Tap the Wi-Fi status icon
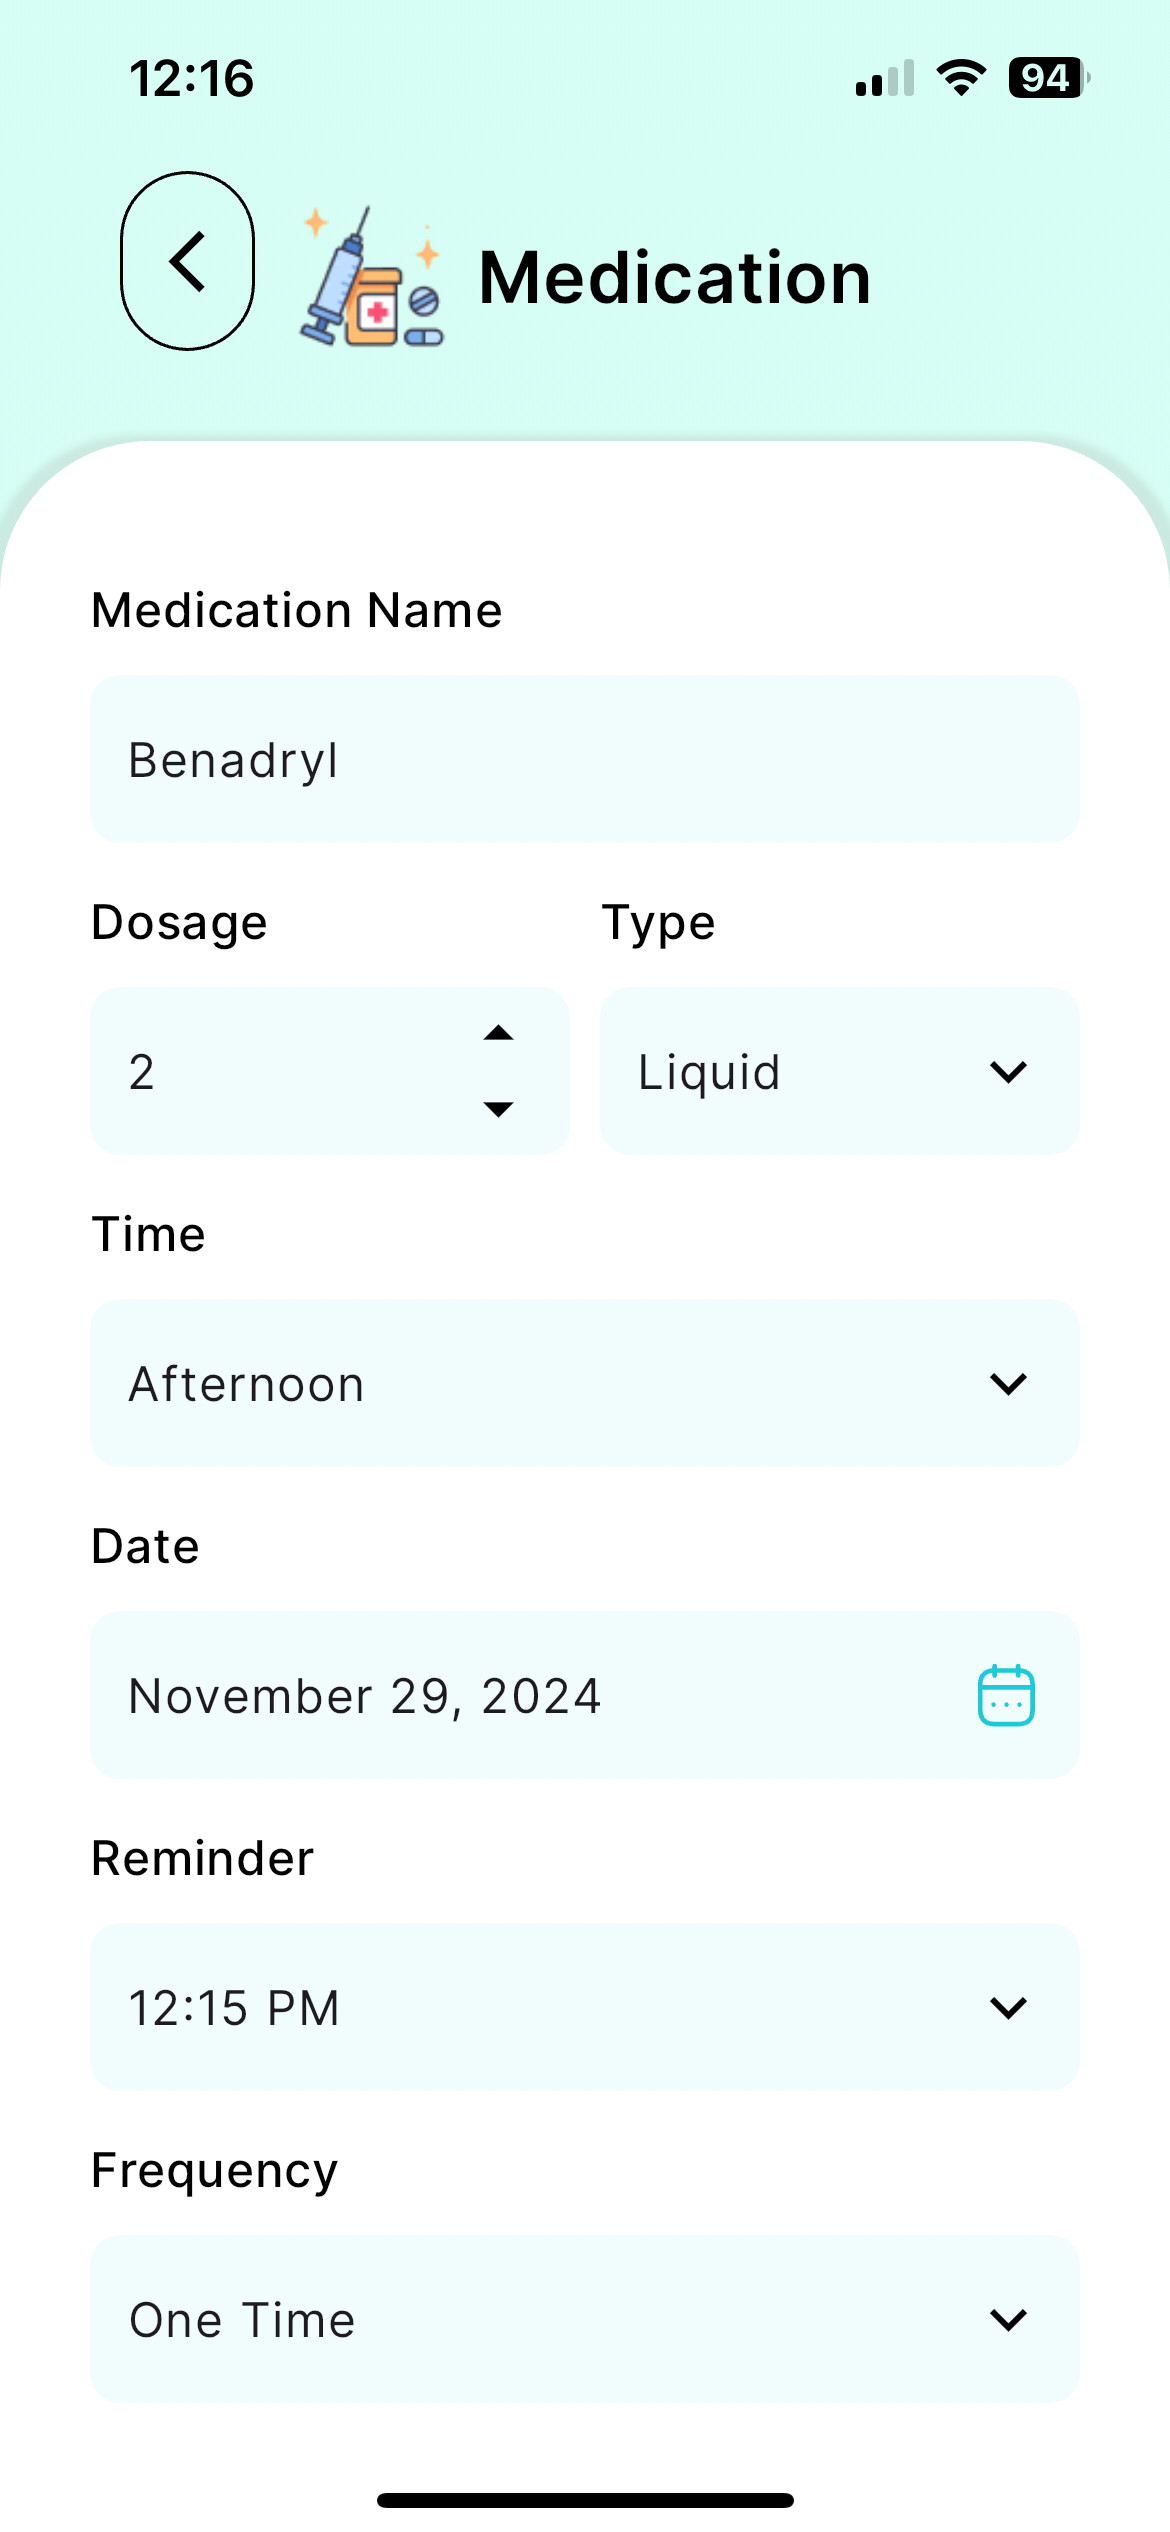The width and height of the screenshot is (1170, 2532). pyautogui.click(x=961, y=78)
